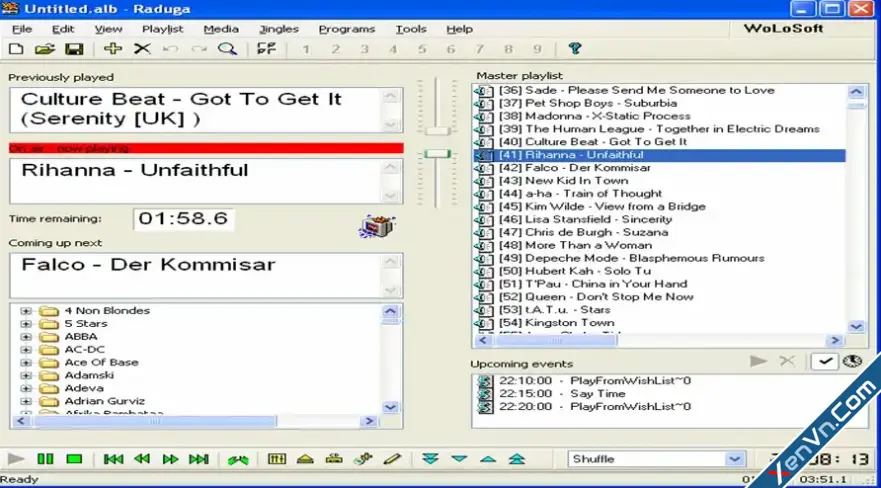Save the playlist with the floppy icon
This screenshot has width=881, height=488.
tap(74, 49)
